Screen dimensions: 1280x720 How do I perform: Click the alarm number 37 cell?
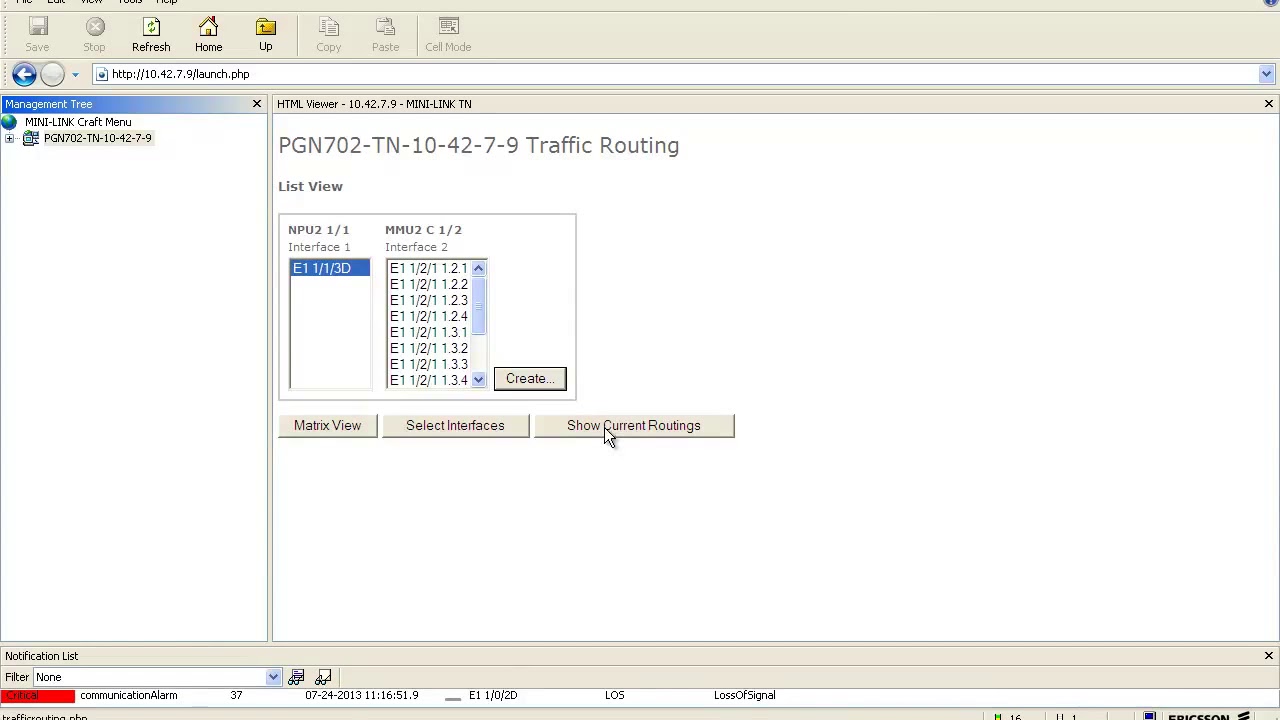[x=236, y=695]
